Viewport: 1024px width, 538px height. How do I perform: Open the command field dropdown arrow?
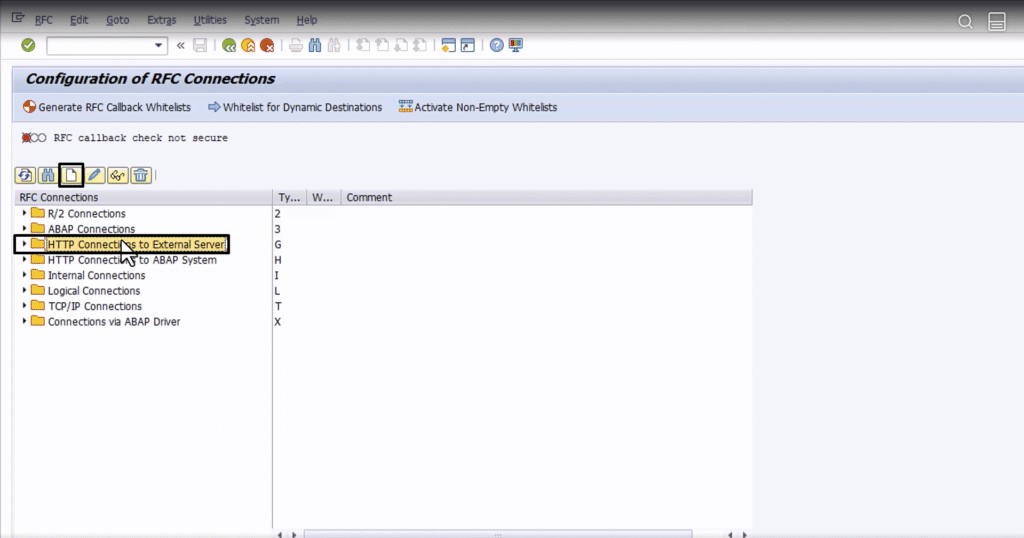tap(158, 45)
